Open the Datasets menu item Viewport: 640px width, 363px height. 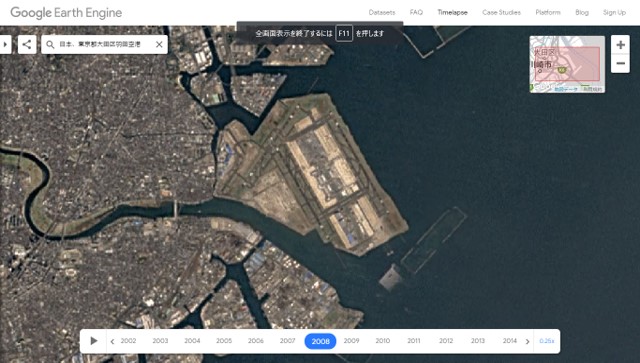(382, 12)
